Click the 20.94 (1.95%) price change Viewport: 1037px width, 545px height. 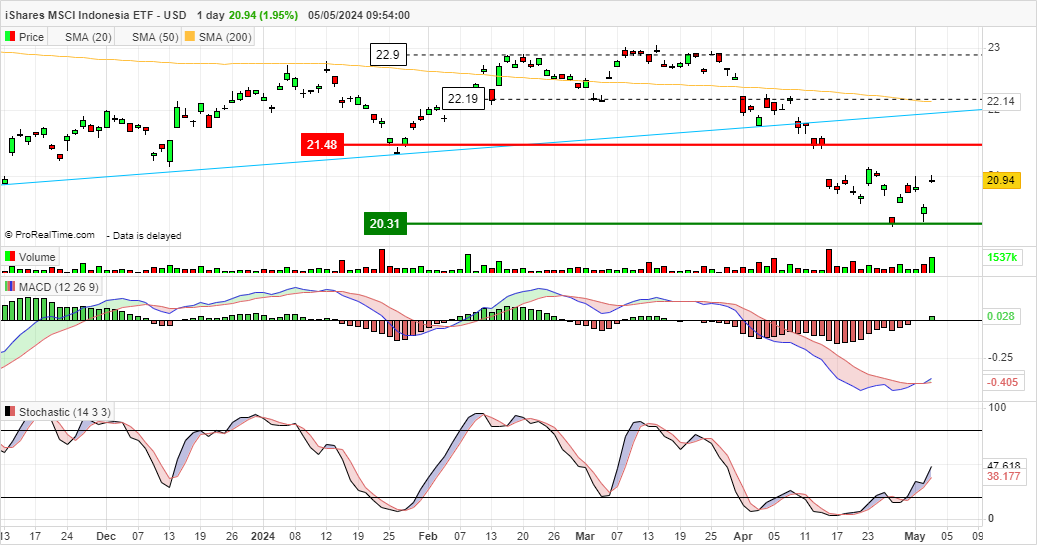(263, 15)
